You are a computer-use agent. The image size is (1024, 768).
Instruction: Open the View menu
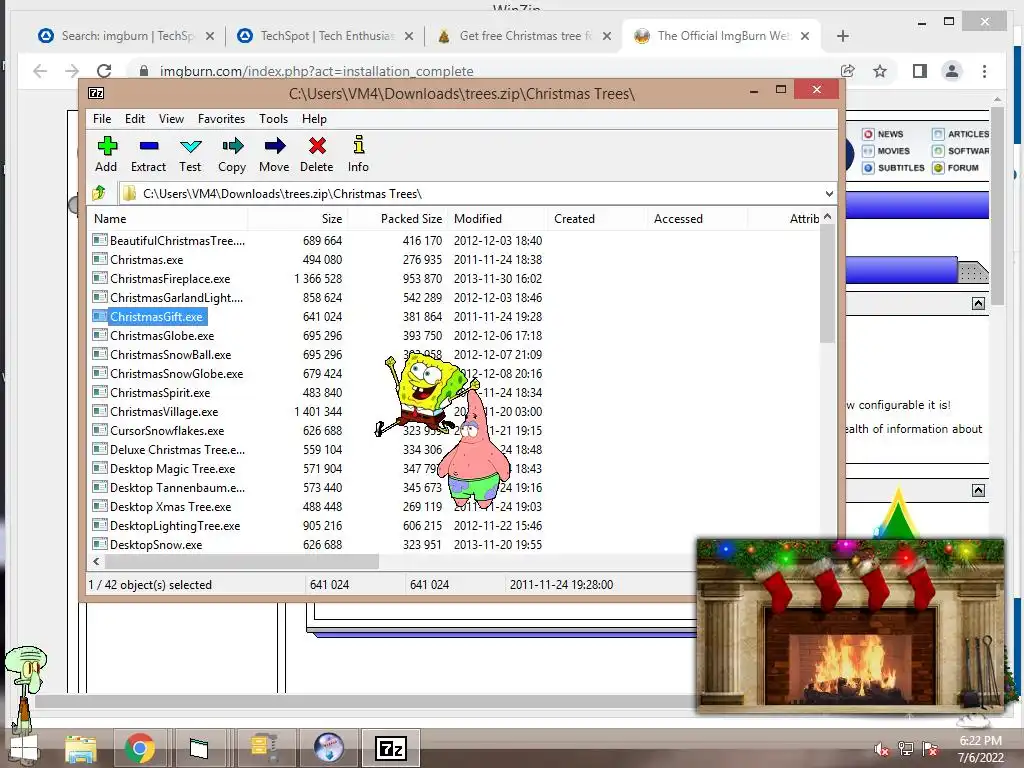(171, 119)
